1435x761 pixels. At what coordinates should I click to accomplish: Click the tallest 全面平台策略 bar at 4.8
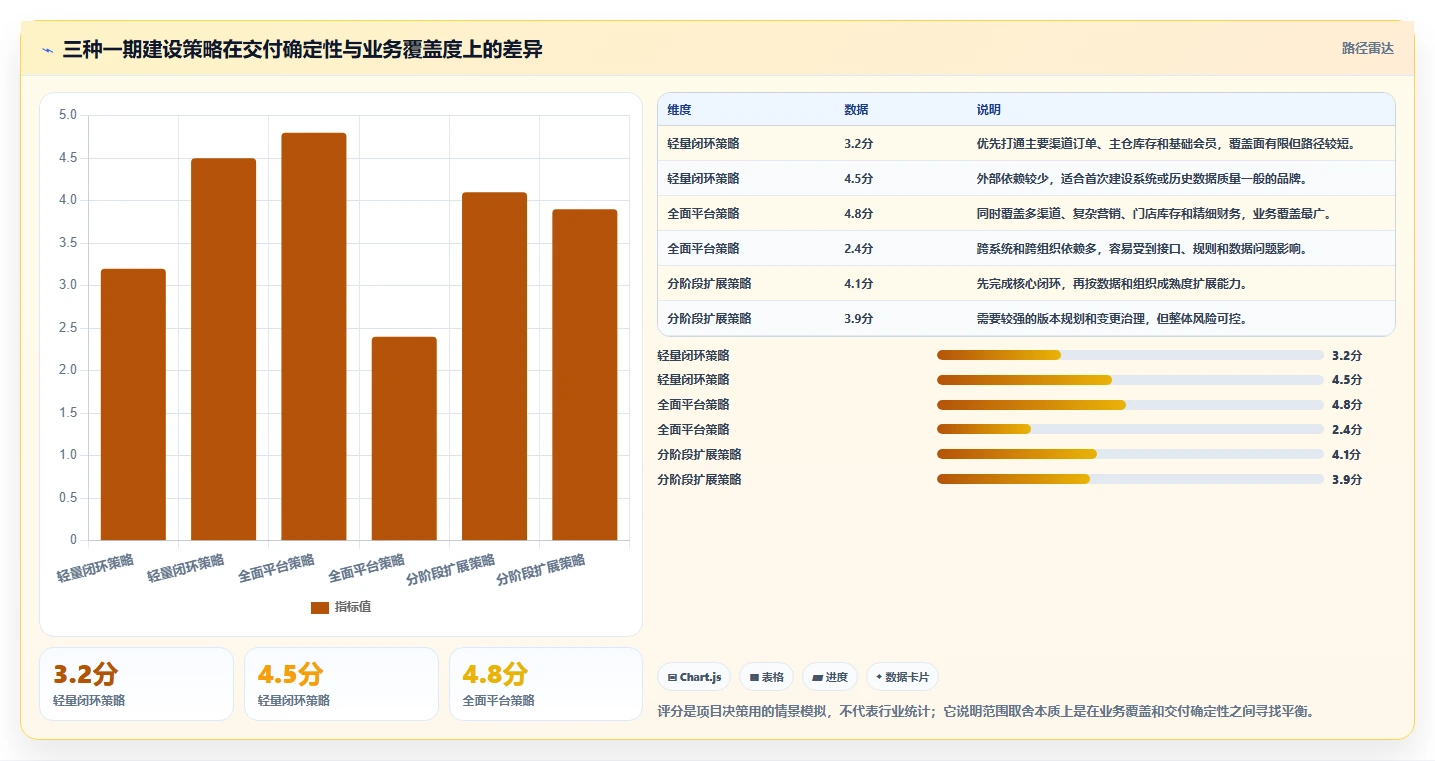(x=314, y=336)
